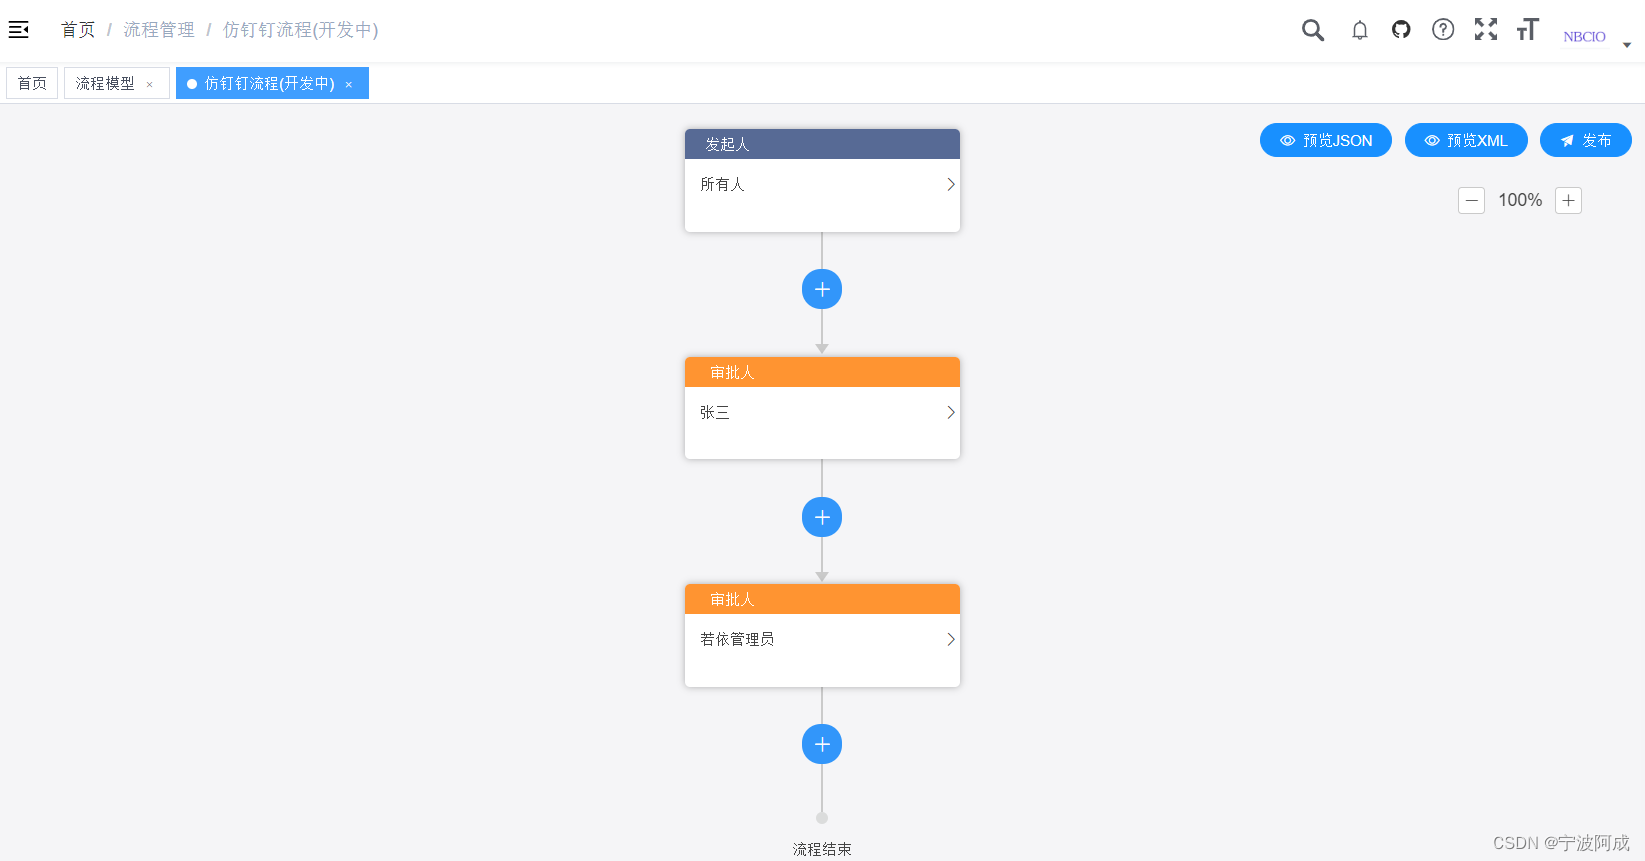The width and height of the screenshot is (1645, 861).
Task: Publish the workflow with 发布 button
Action: 1585,140
